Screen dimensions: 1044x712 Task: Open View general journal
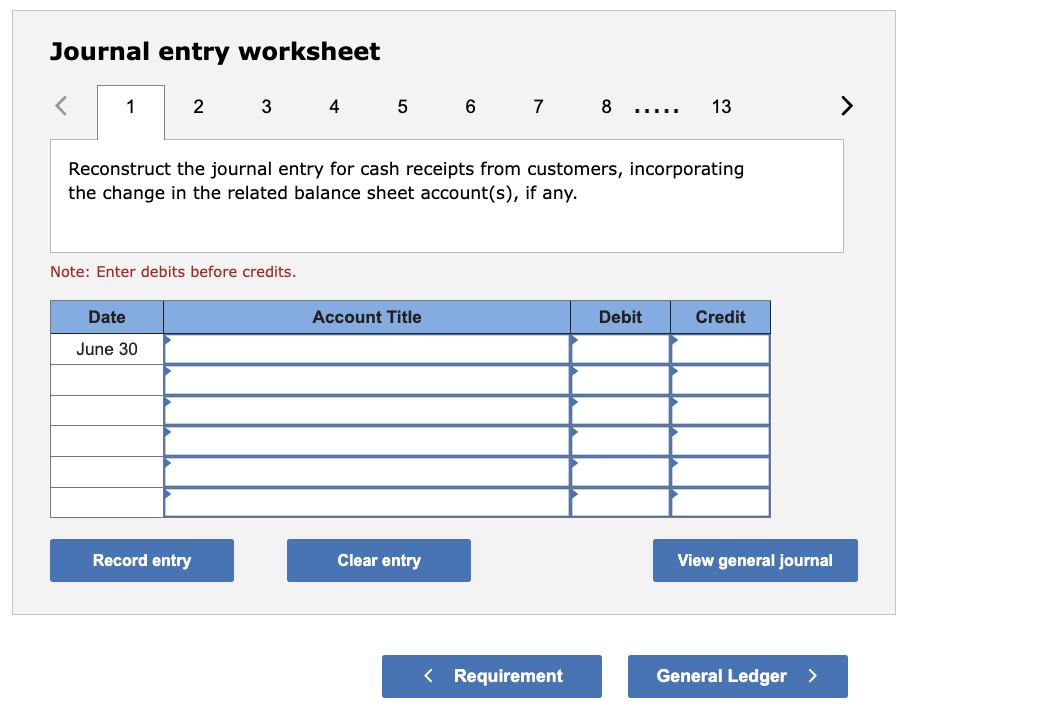point(755,560)
